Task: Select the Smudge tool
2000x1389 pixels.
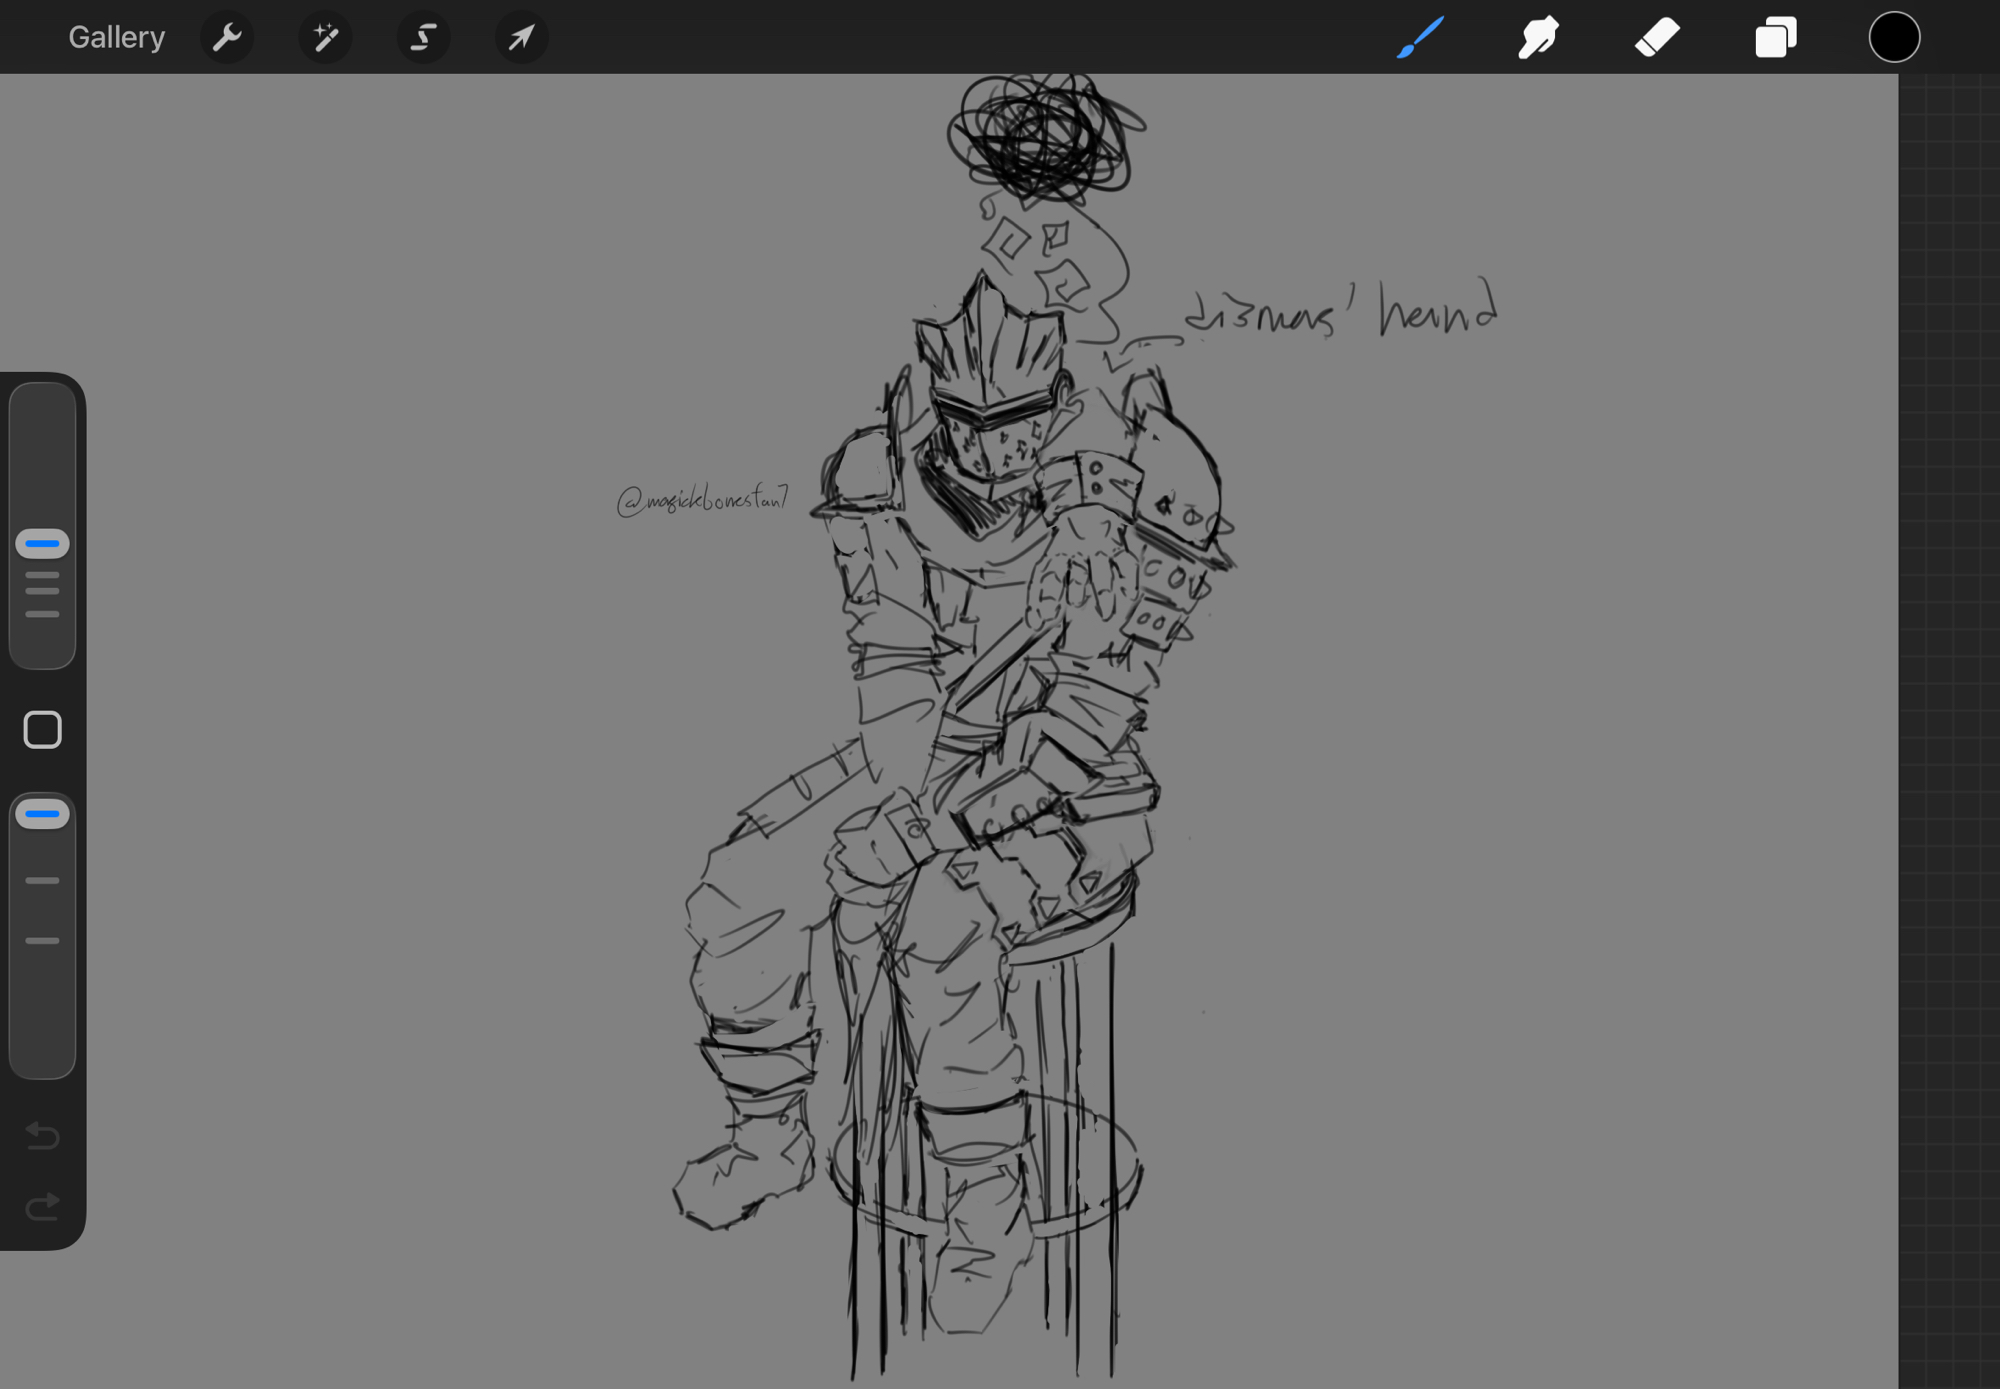Action: point(1538,38)
